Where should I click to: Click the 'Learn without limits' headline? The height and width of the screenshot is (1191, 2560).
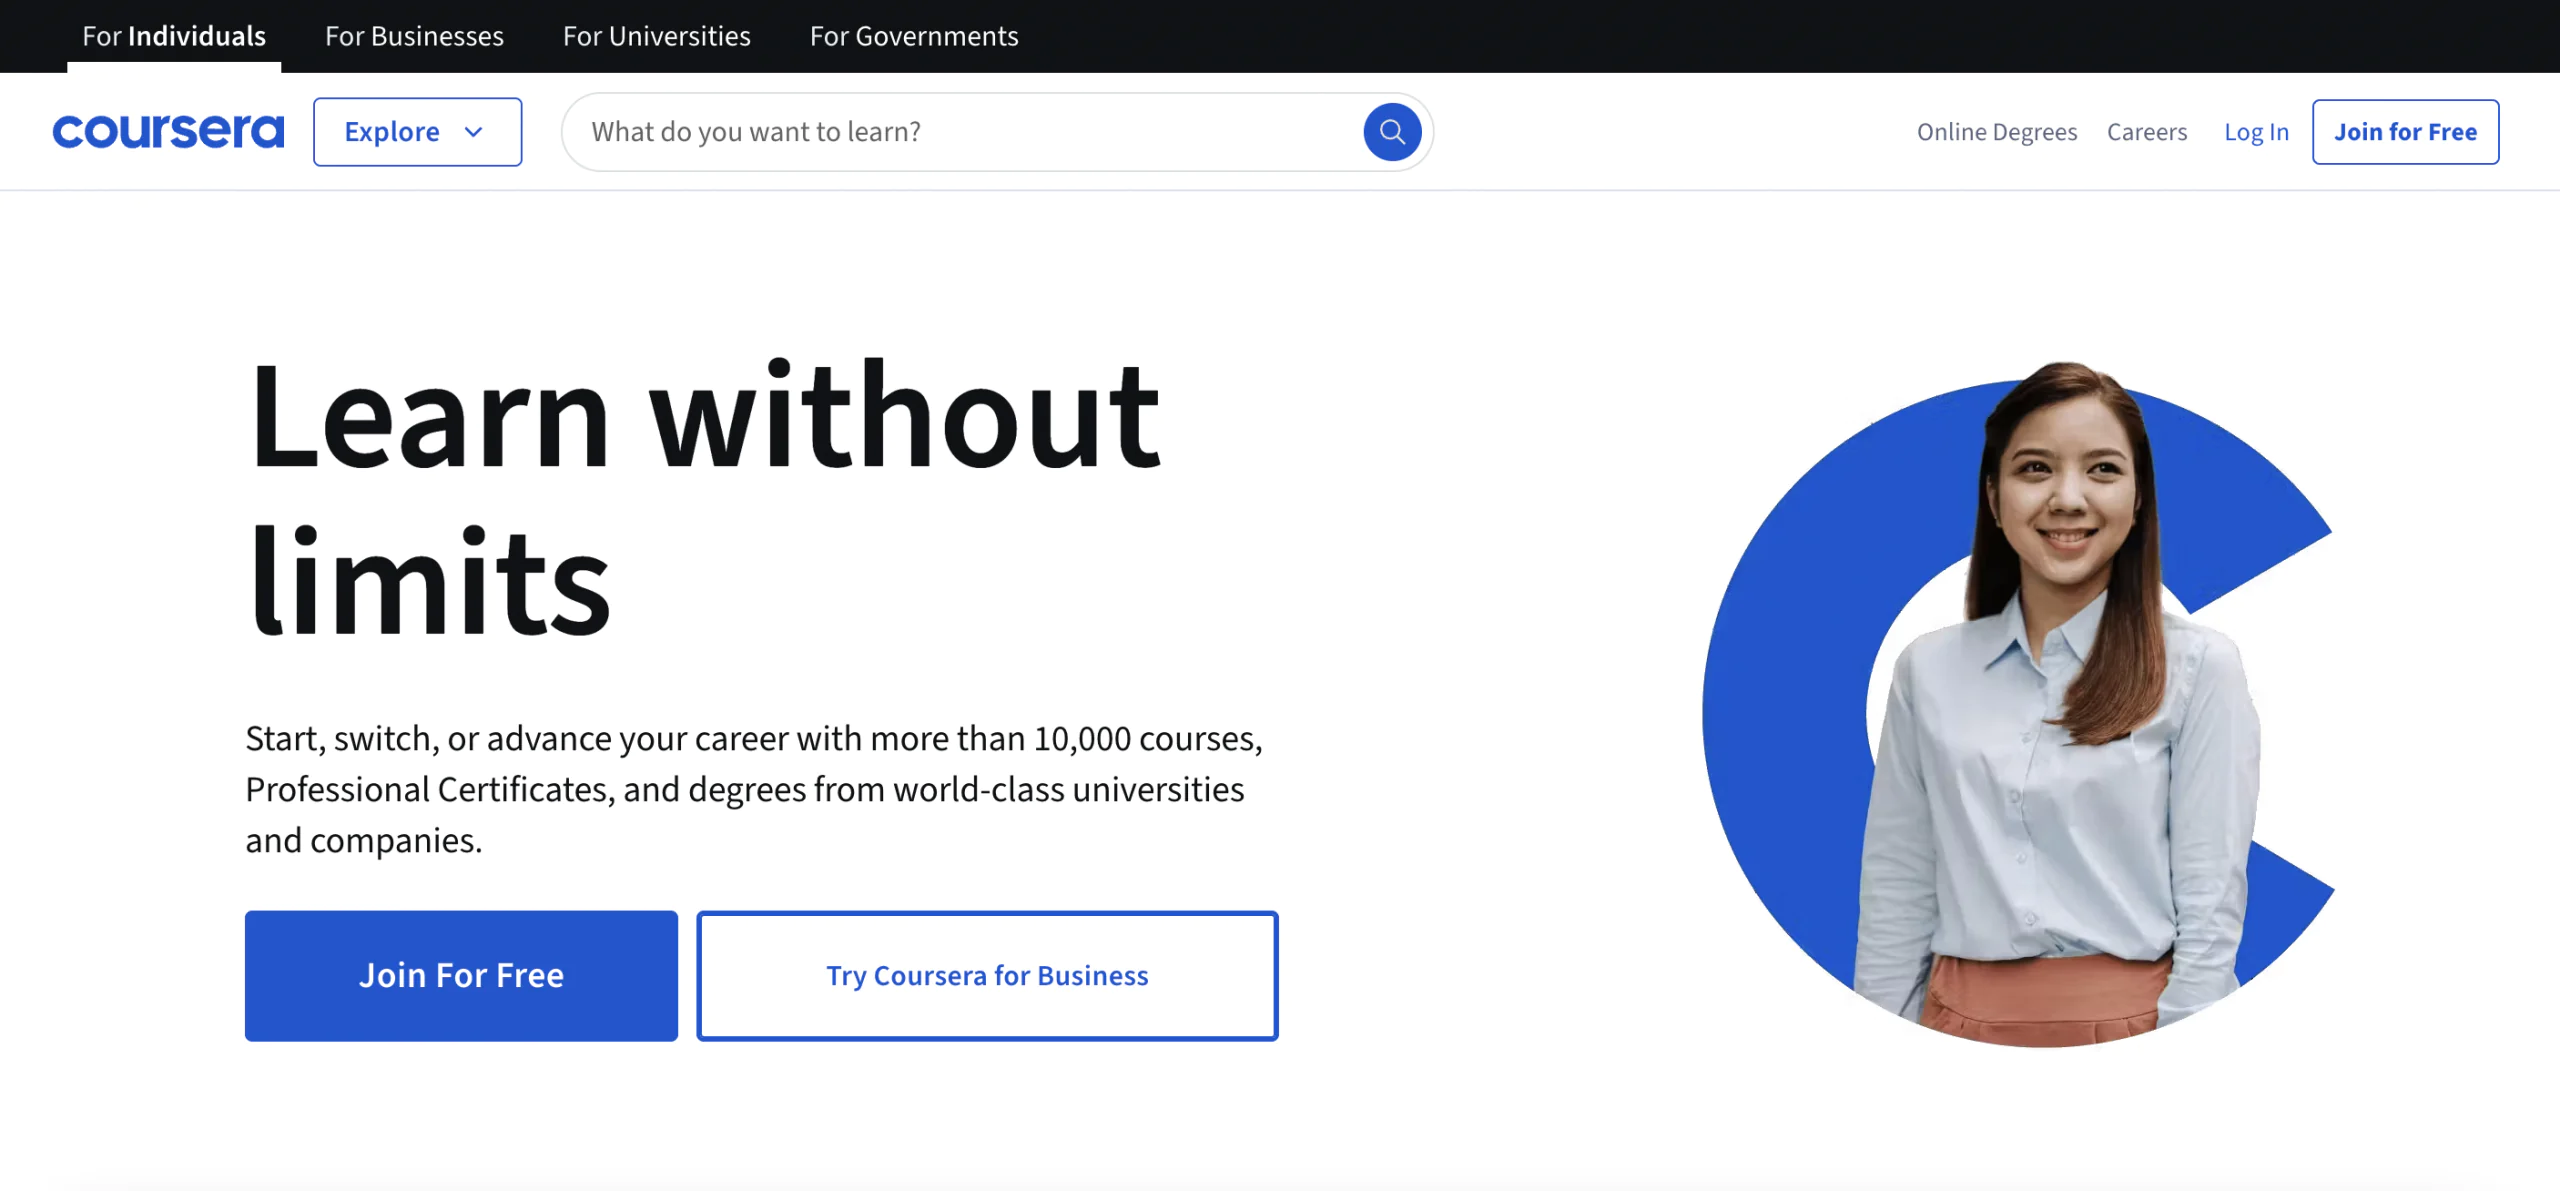(704, 498)
